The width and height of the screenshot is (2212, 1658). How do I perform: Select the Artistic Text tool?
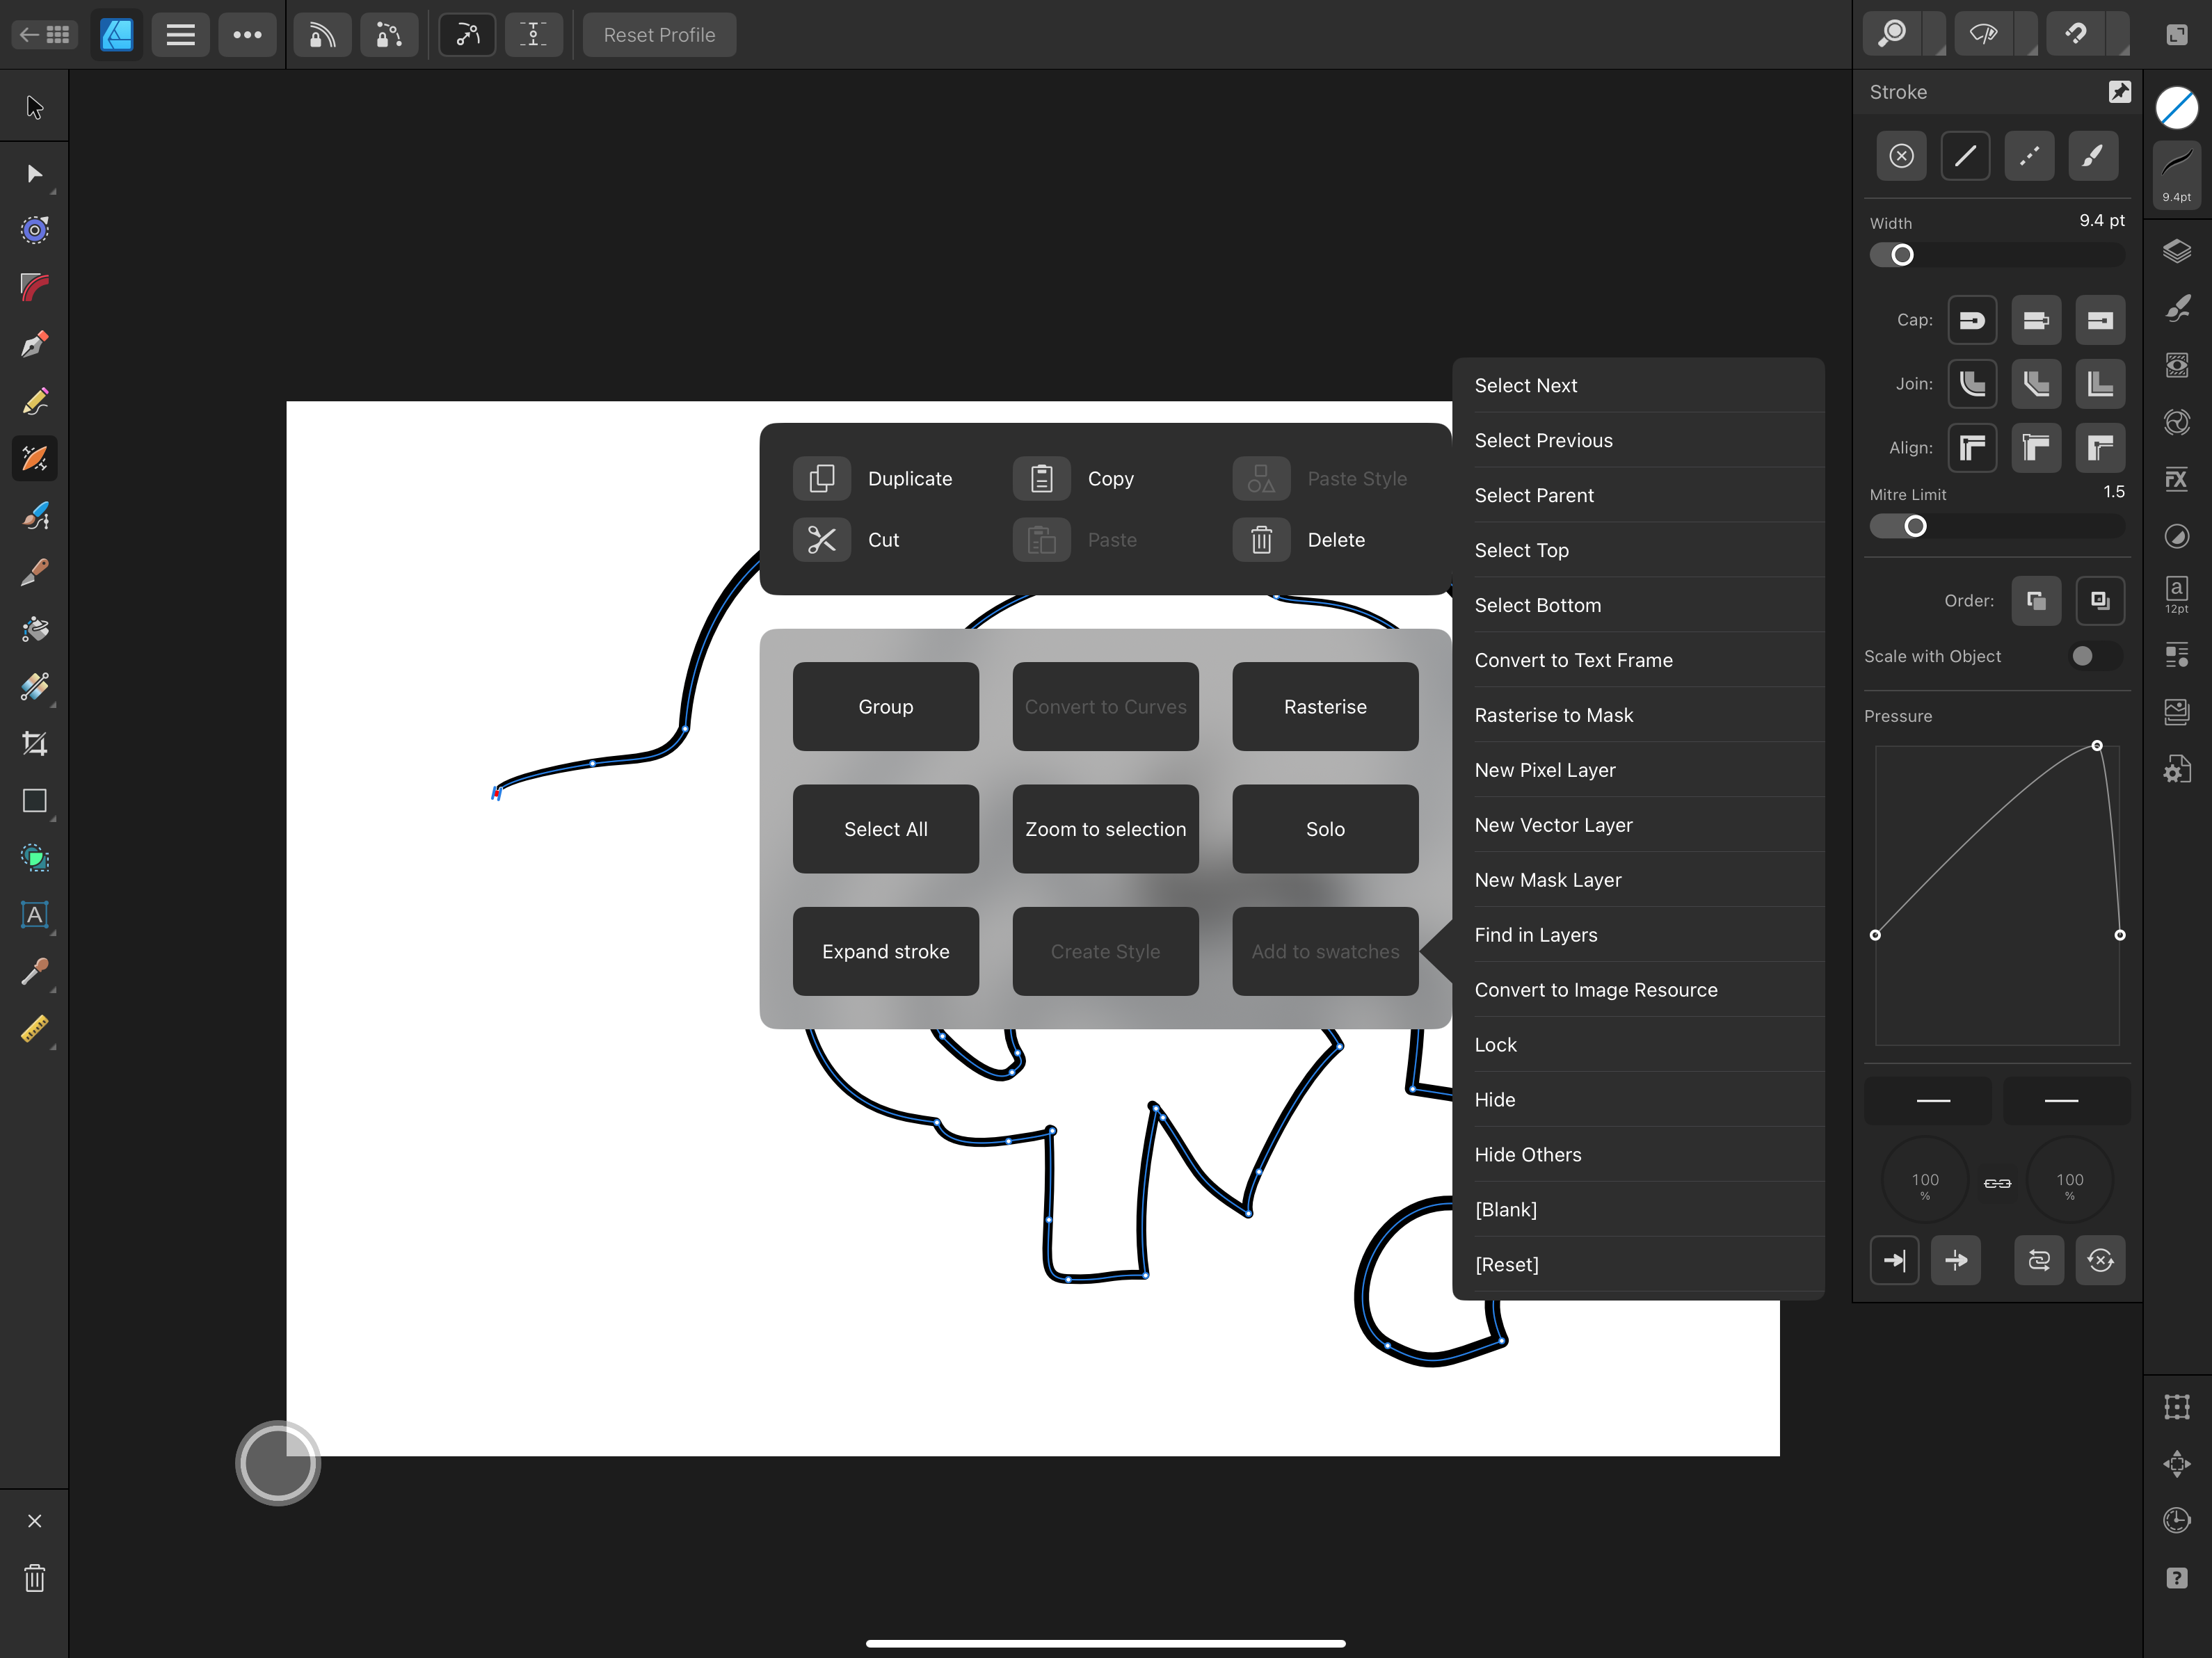34,915
